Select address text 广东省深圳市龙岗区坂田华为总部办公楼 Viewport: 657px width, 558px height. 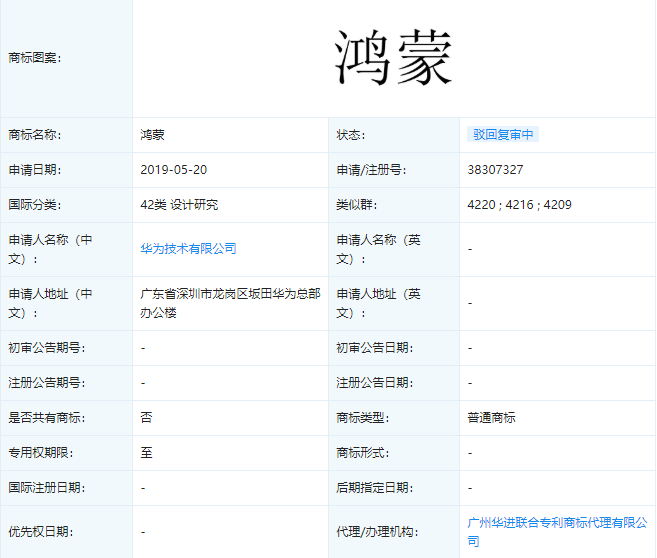click(x=230, y=303)
